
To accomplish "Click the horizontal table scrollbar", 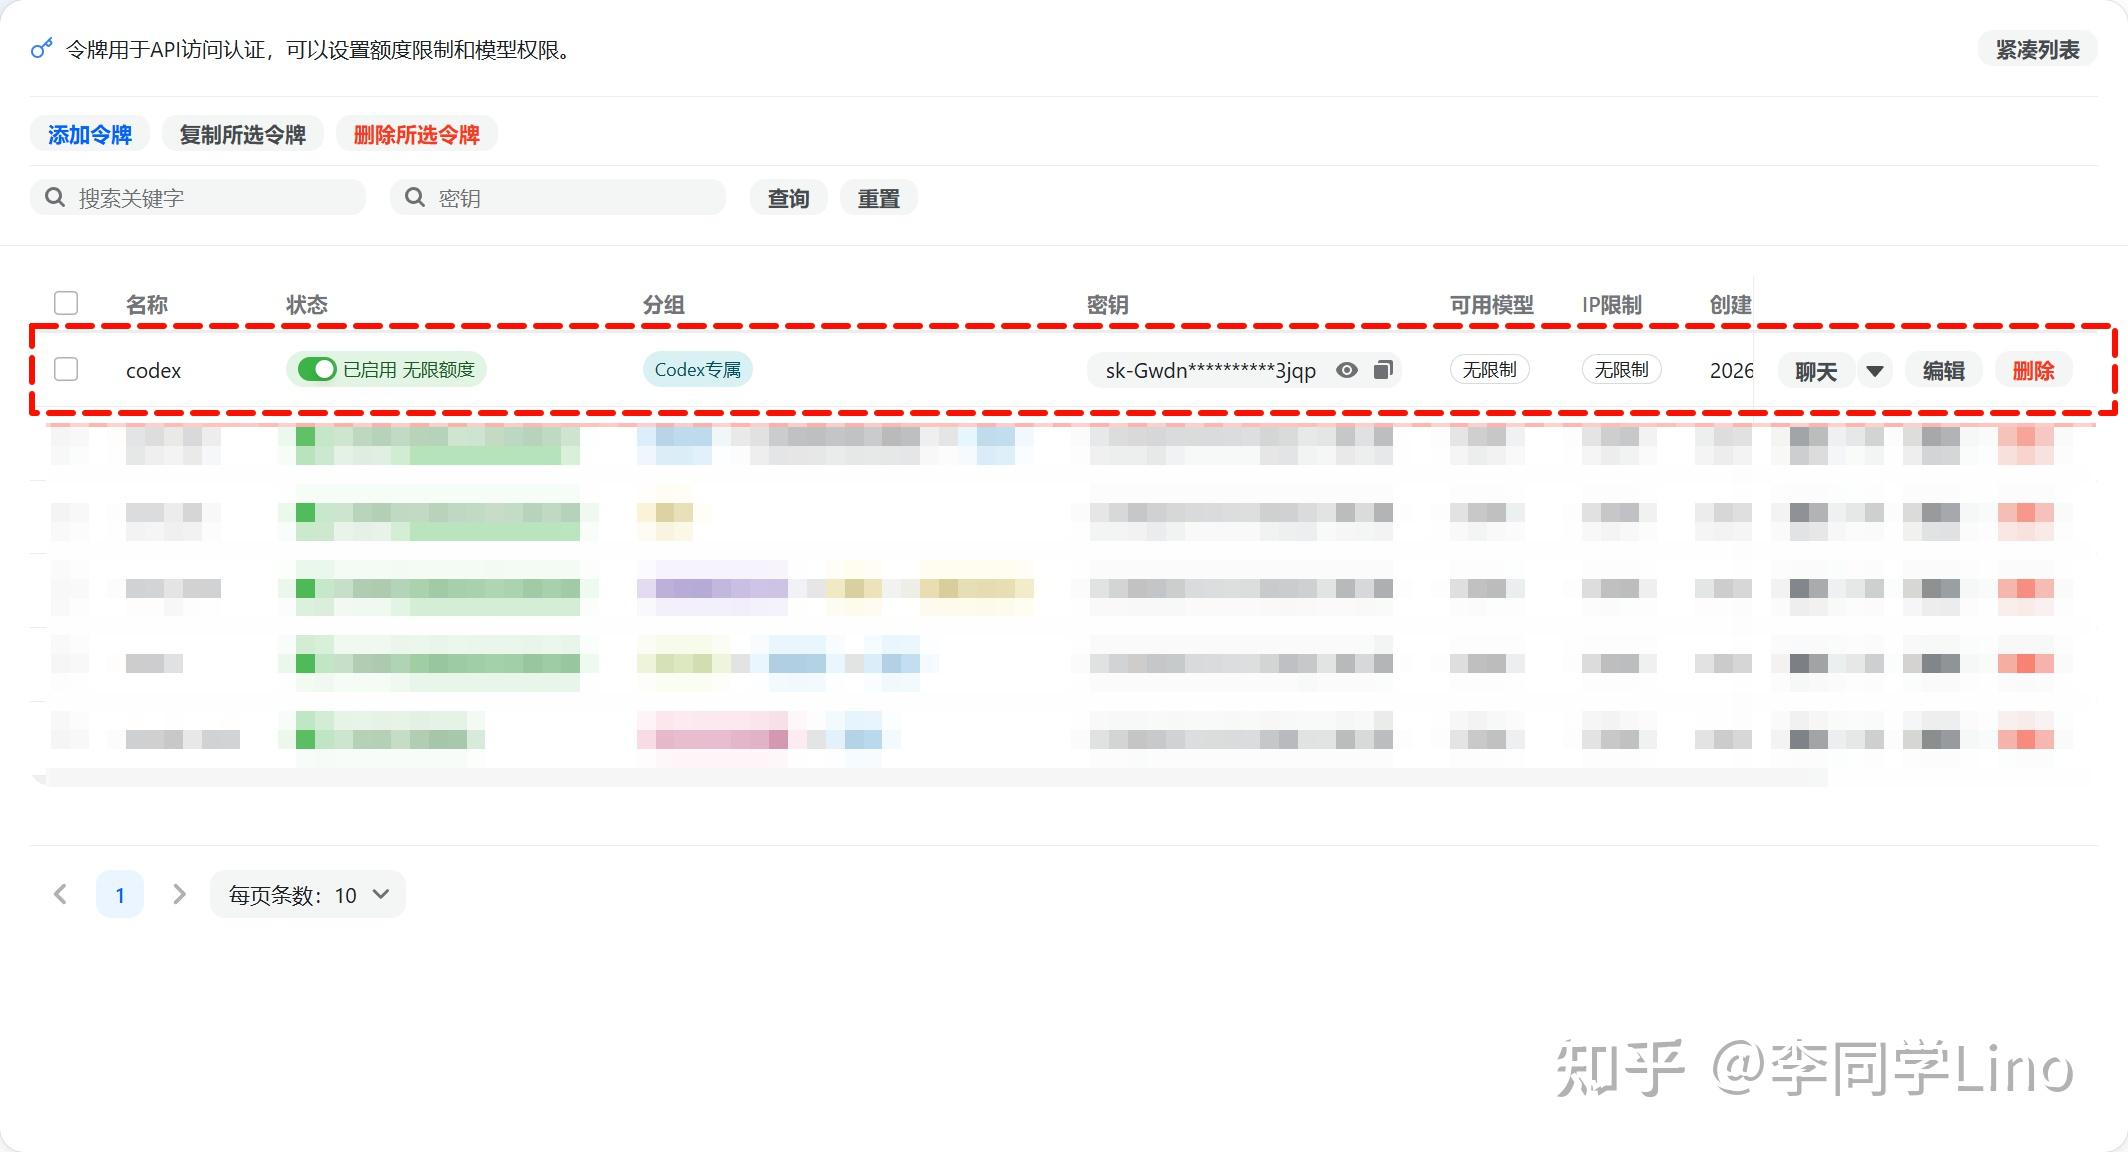I will click(x=930, y=777).
